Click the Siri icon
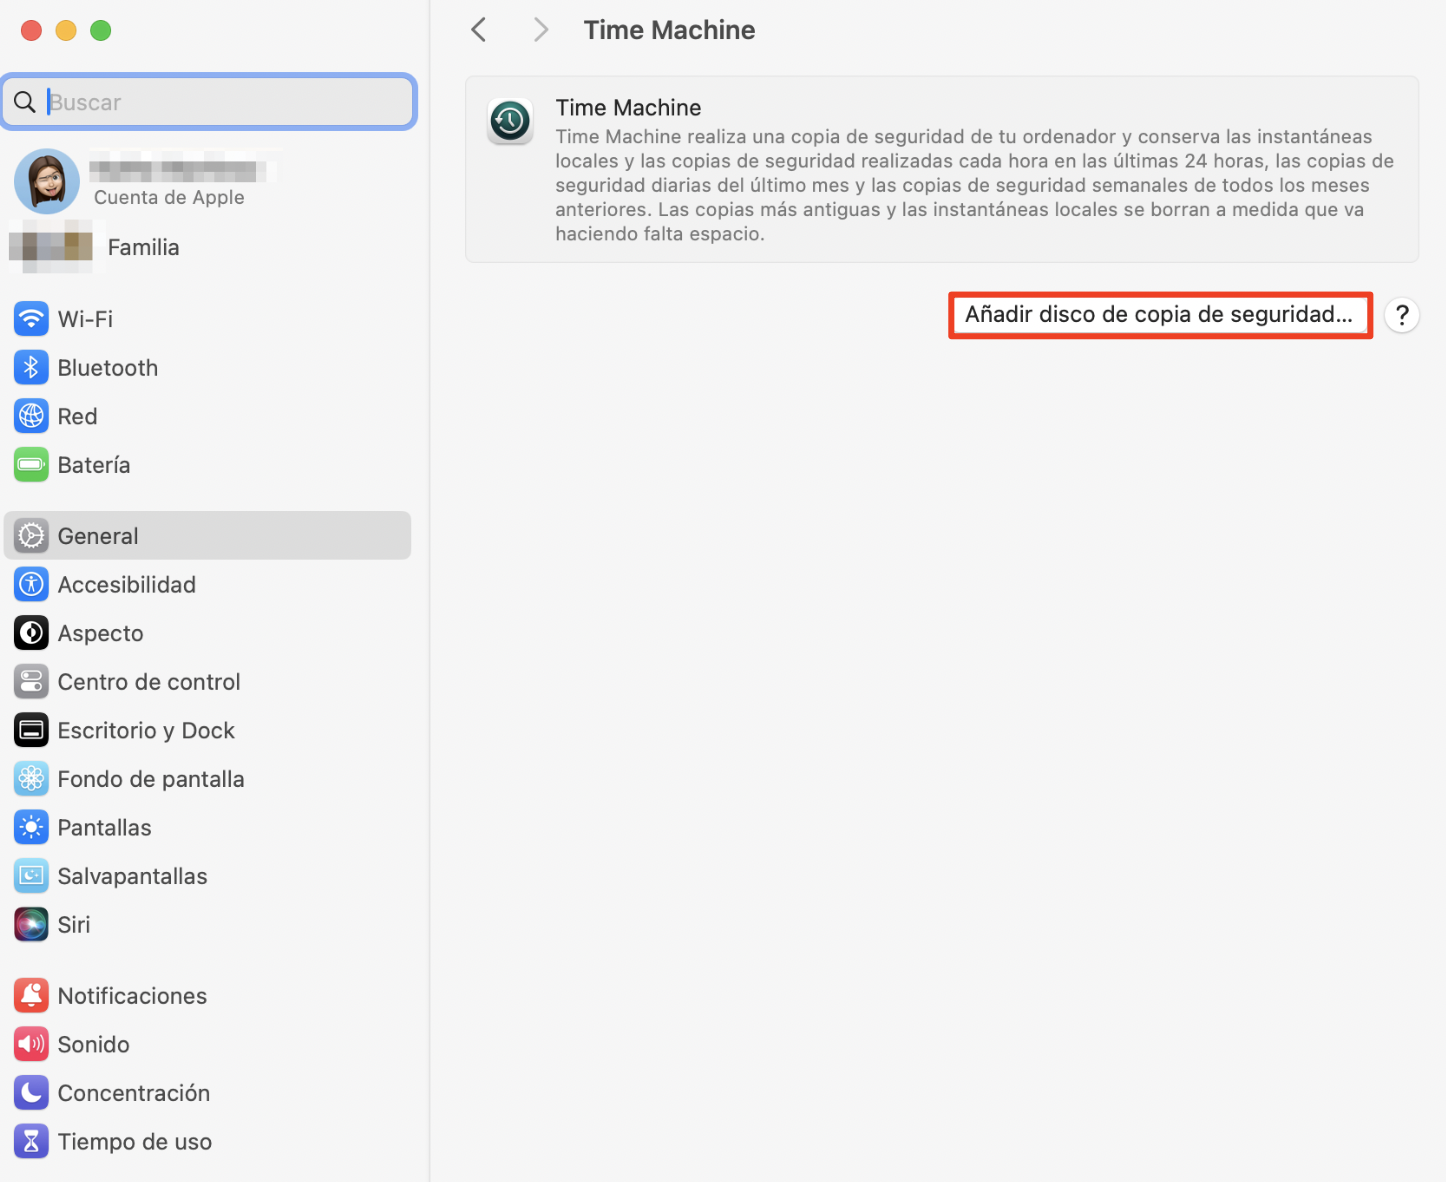Viewport: 1446px width, 1182px height. point(31,925)
